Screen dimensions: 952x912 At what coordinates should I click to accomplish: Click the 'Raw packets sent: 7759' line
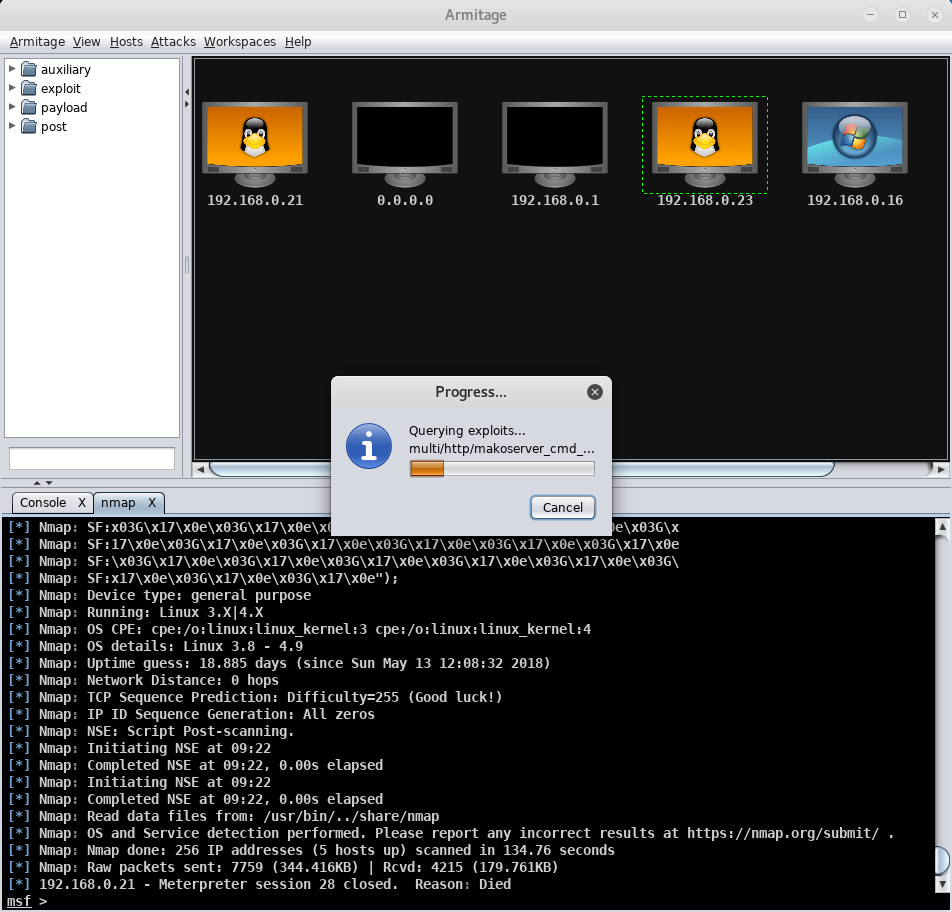point(283,867)
